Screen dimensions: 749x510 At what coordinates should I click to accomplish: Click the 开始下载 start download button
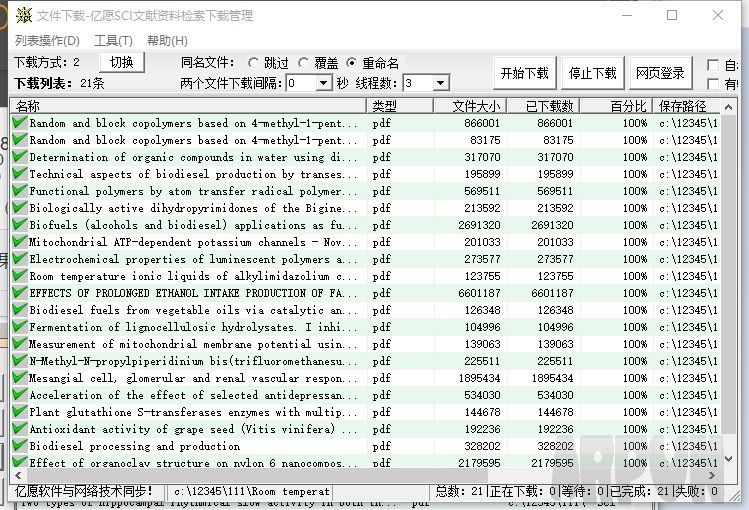click(x=524, y=73)
